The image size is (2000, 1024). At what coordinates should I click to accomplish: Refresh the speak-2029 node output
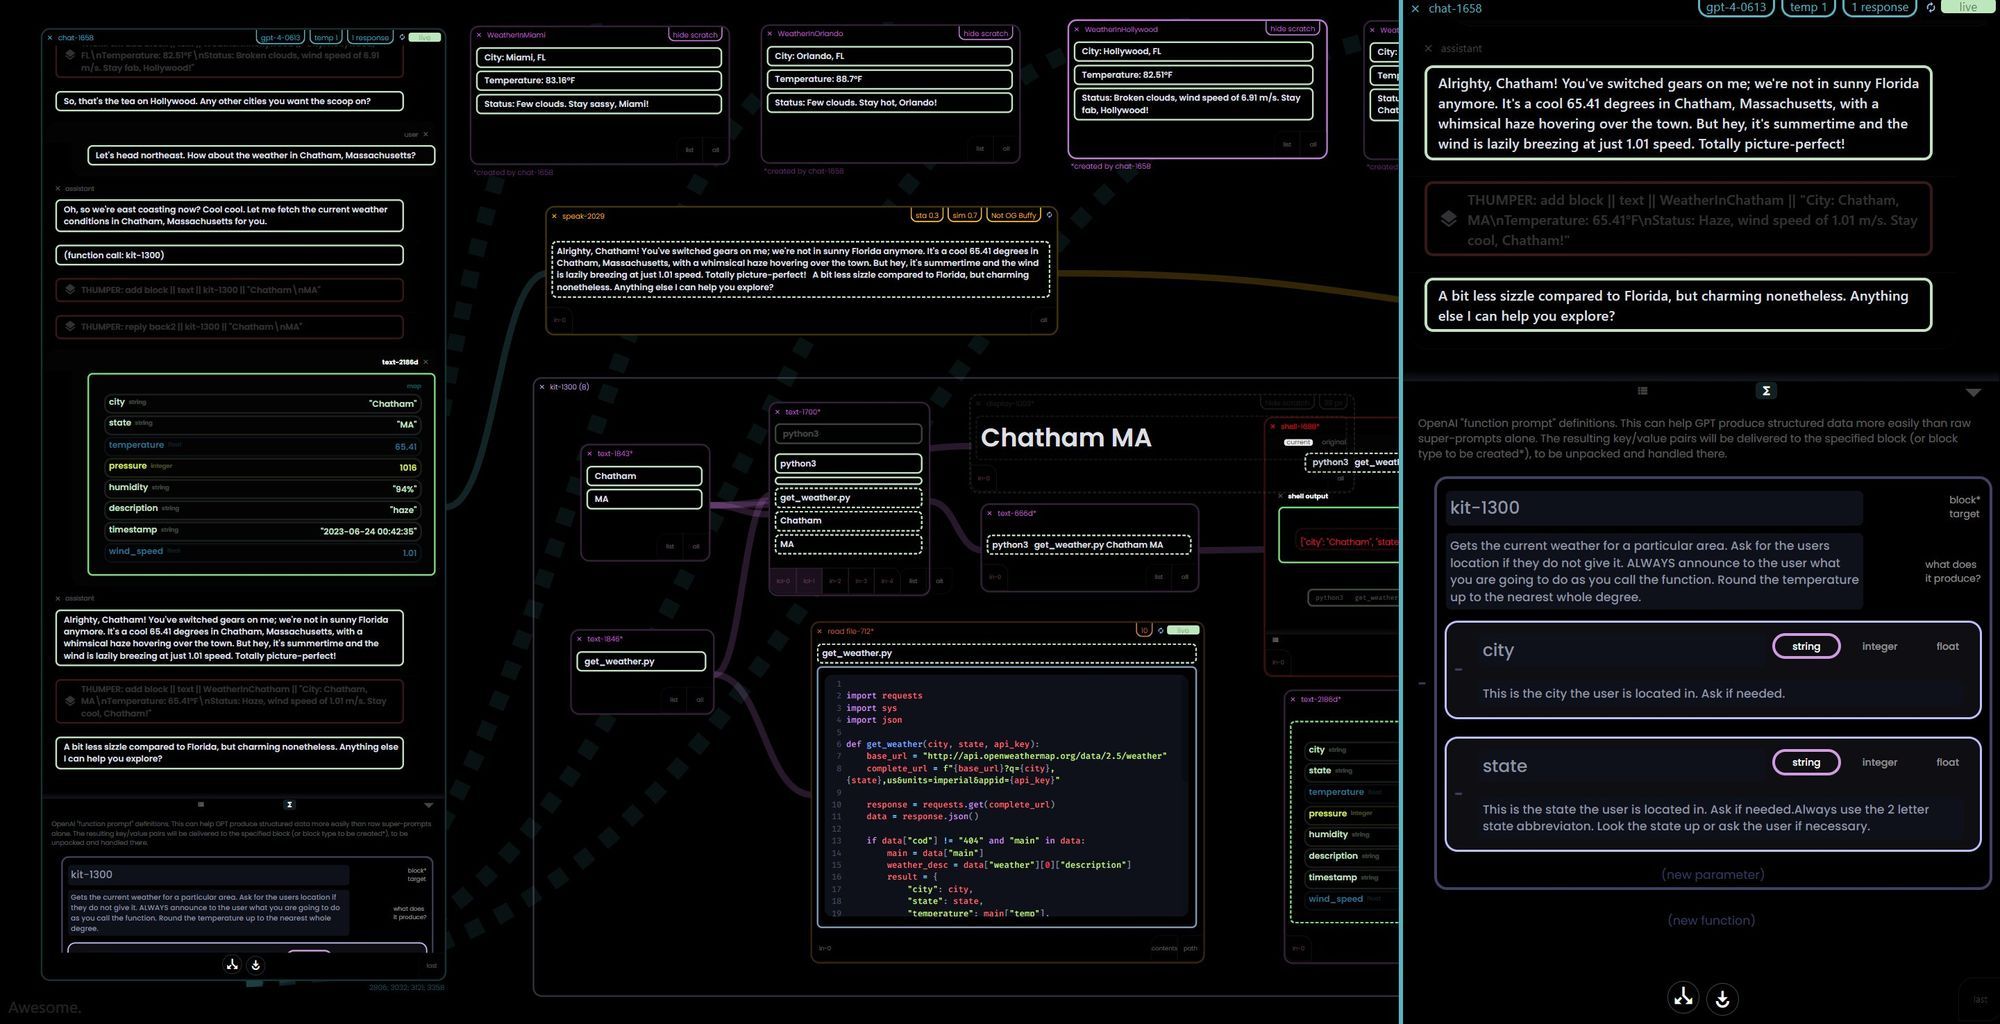coord(1048,215)
